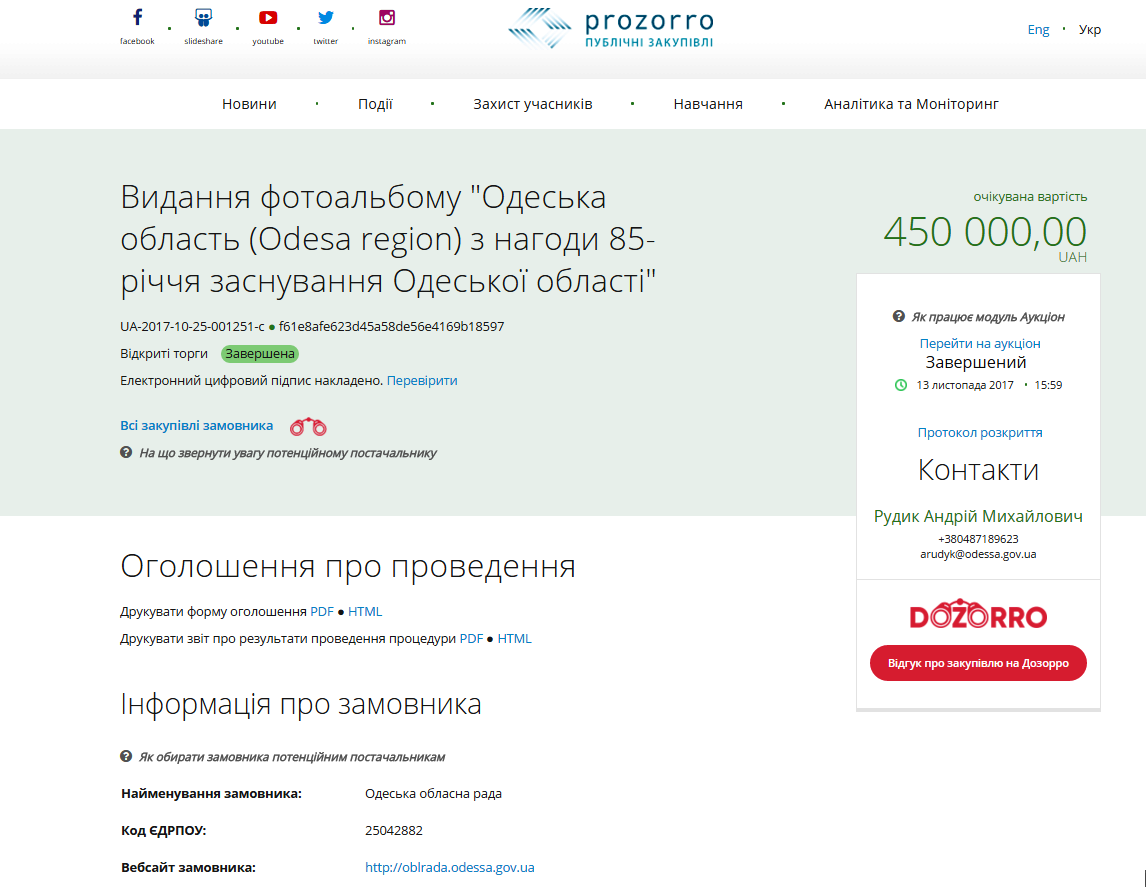The width and height of the screenshot is (1146, 887).
Task: Click hash f61e8afe623d45a58de56e4169b18597
Action: click(x=391, y=327)
